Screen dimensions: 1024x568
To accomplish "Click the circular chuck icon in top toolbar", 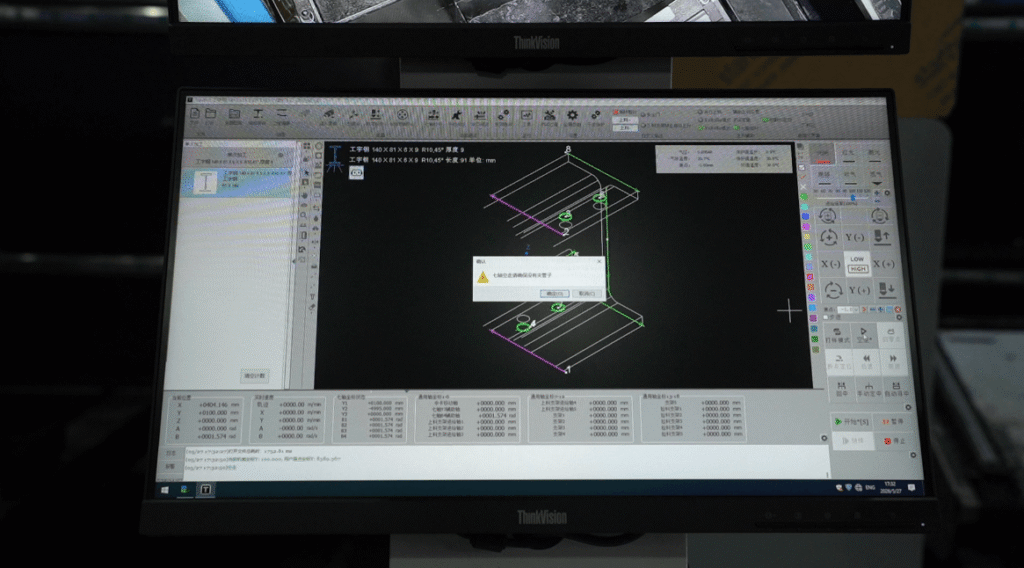I will 402,116.
